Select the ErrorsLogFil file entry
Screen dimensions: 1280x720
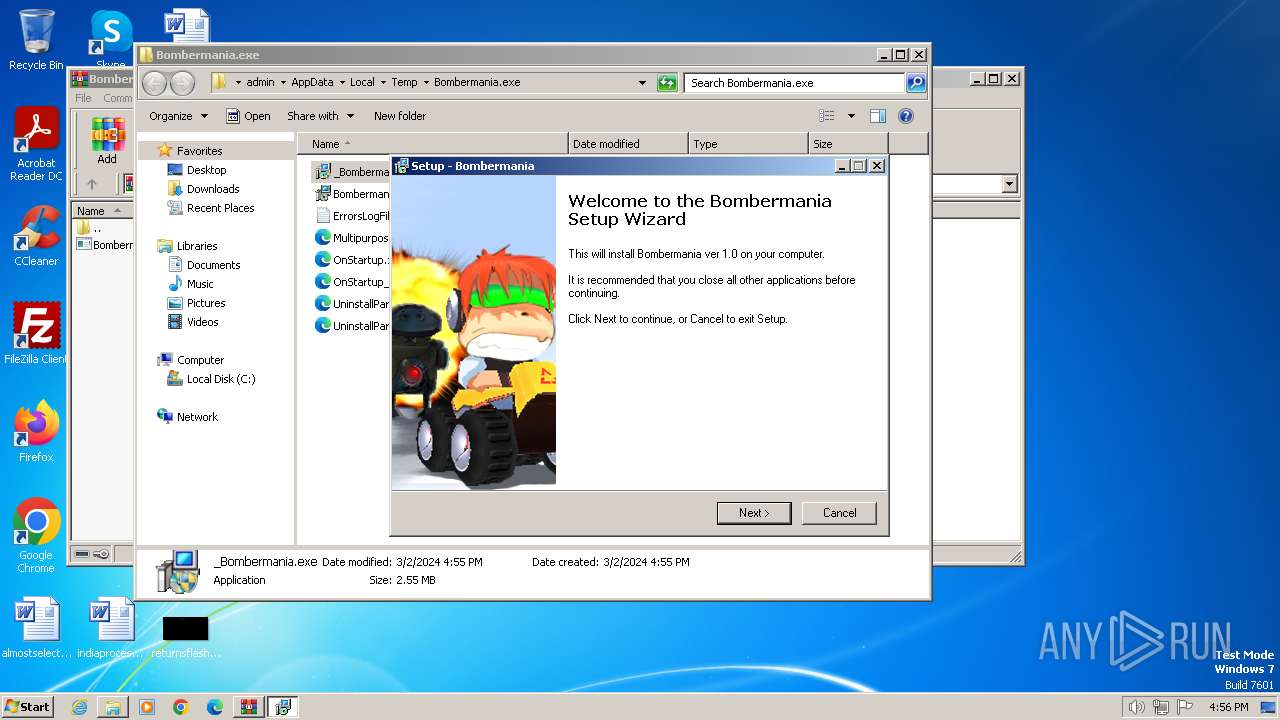[x=352, y=216]
